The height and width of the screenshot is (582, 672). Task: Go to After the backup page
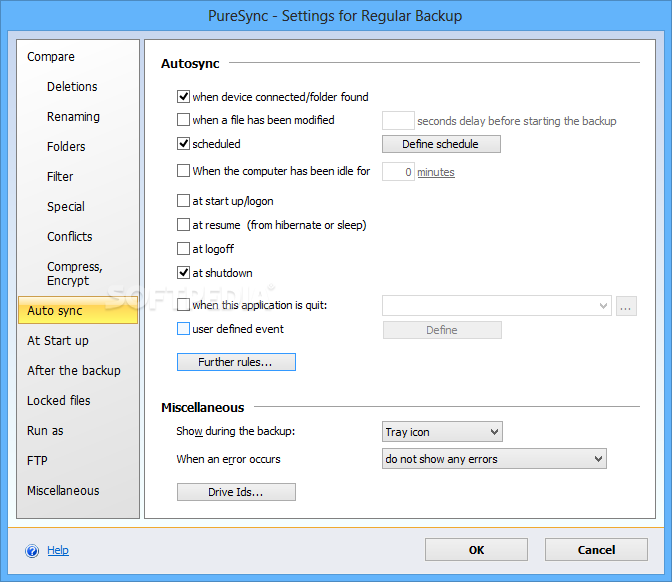(74, 371)
